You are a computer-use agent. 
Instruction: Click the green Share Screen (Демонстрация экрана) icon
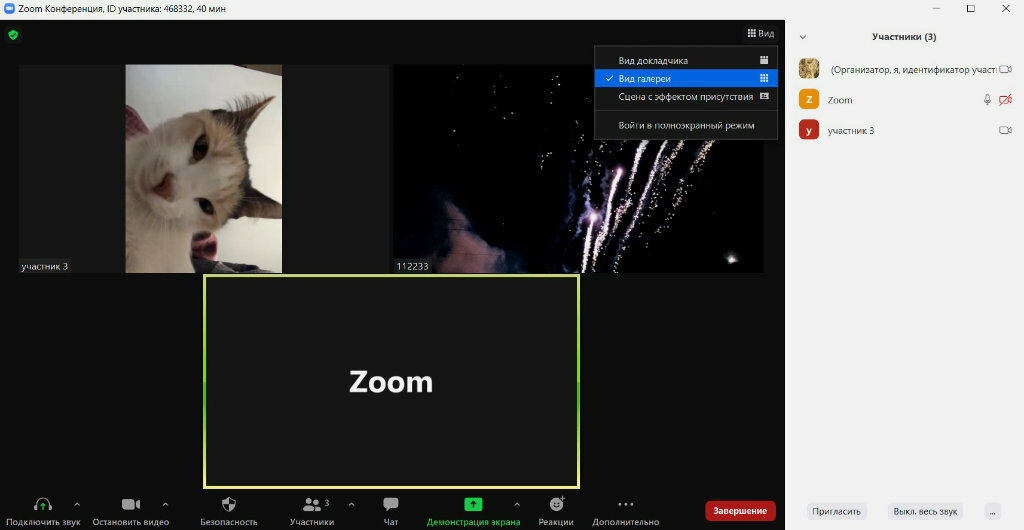473,504
